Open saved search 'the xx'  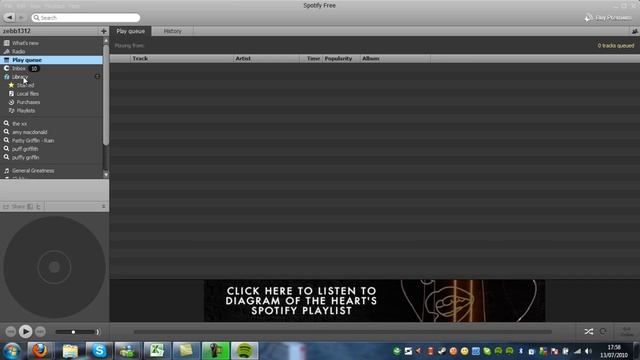coord(19,124)
